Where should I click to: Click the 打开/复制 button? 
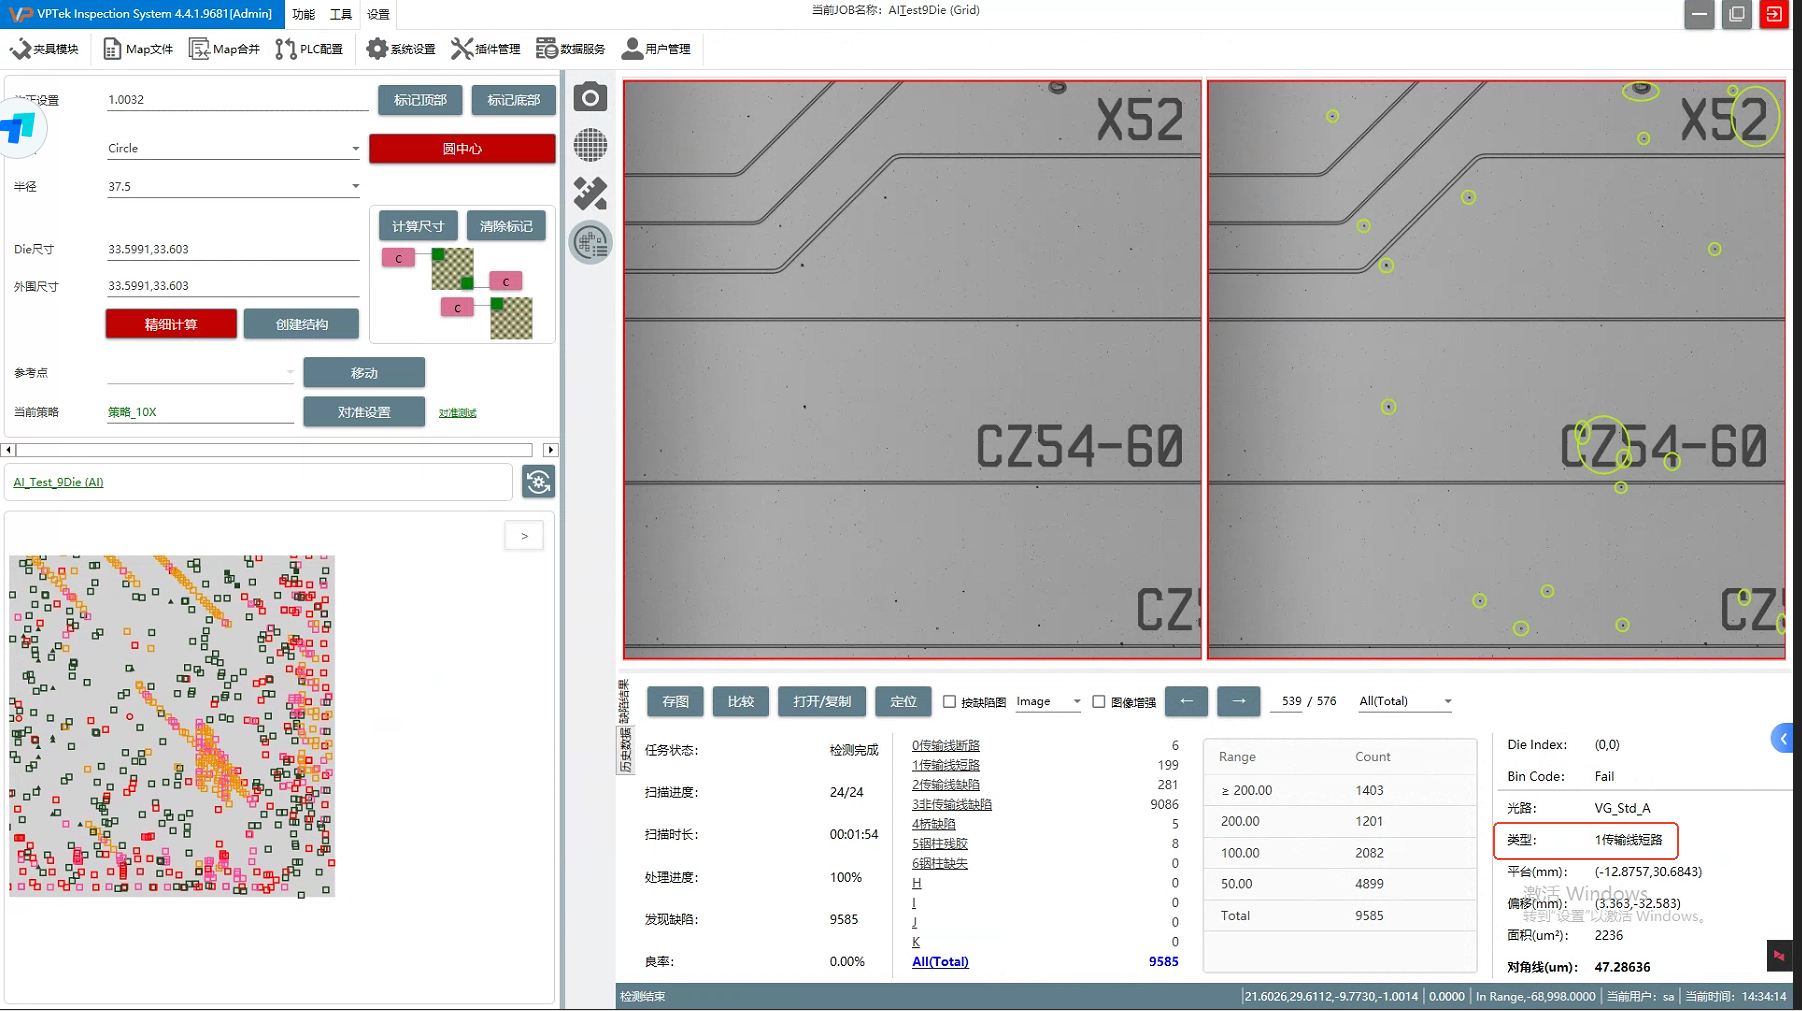click(x=822, y=702)
